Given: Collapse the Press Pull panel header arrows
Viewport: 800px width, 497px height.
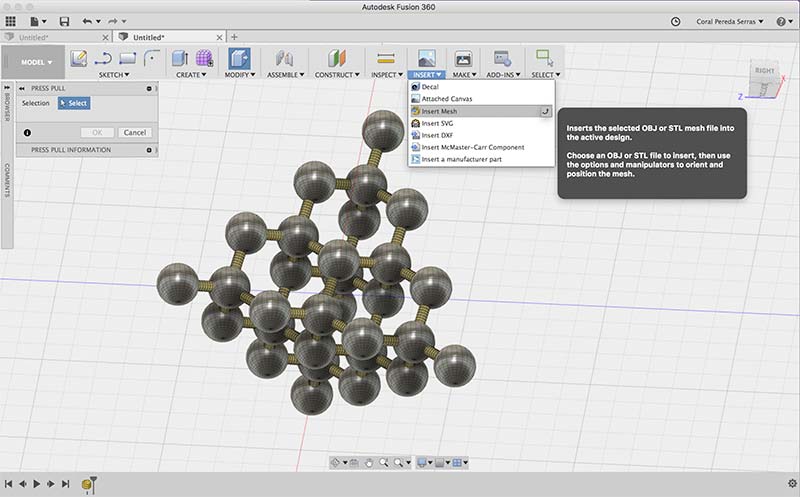Looking at the screenshot, I should click(22, 88).
